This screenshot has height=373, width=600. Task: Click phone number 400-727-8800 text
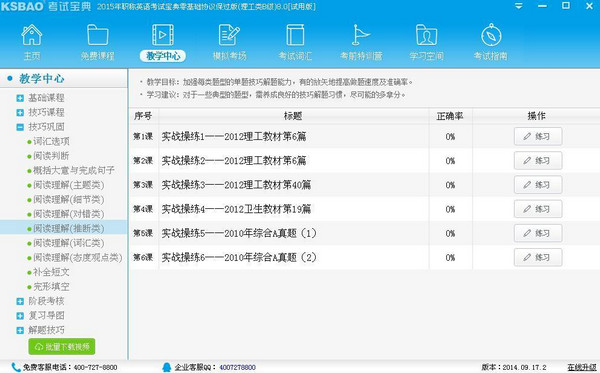click(95, 367)
